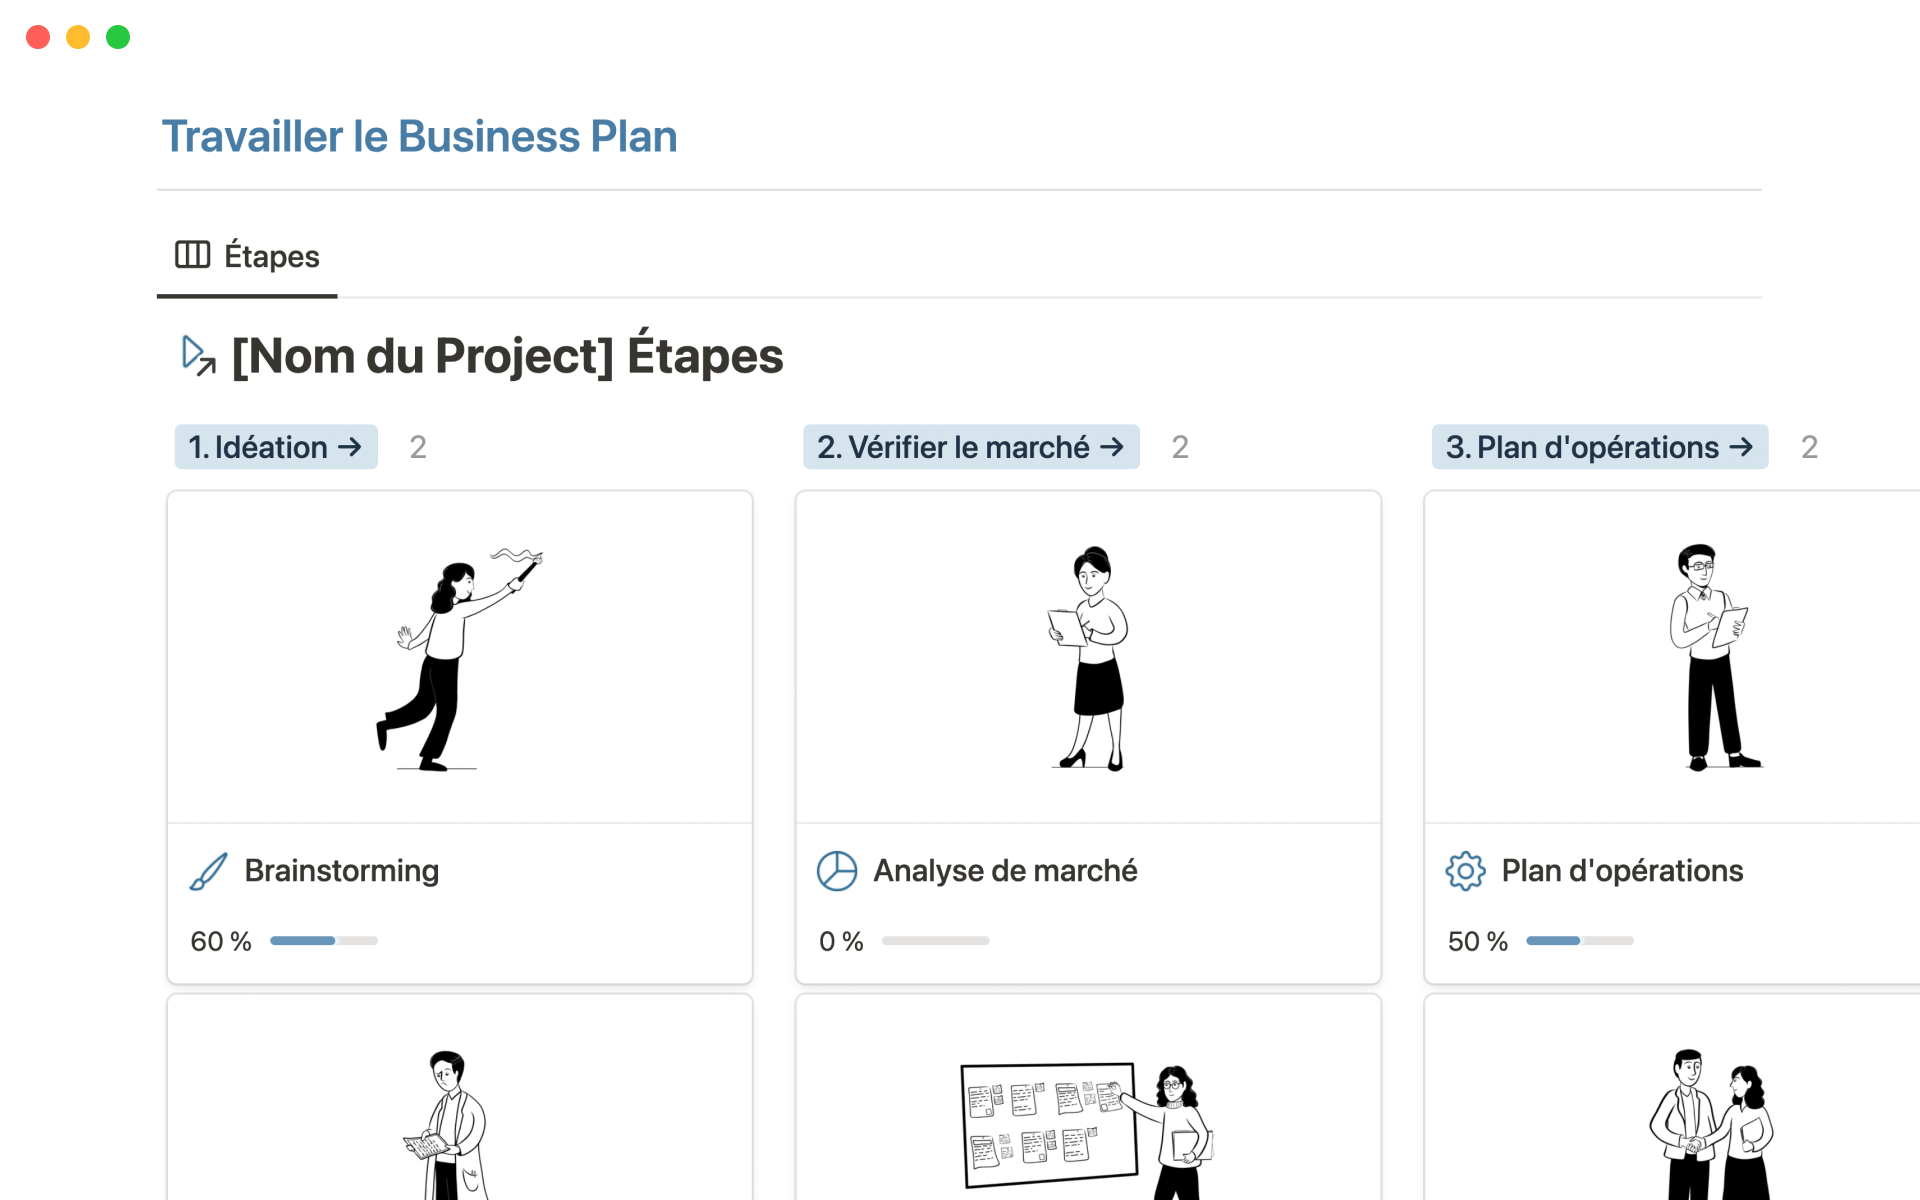Click the Brainstorming card illustration

[459, 655]
